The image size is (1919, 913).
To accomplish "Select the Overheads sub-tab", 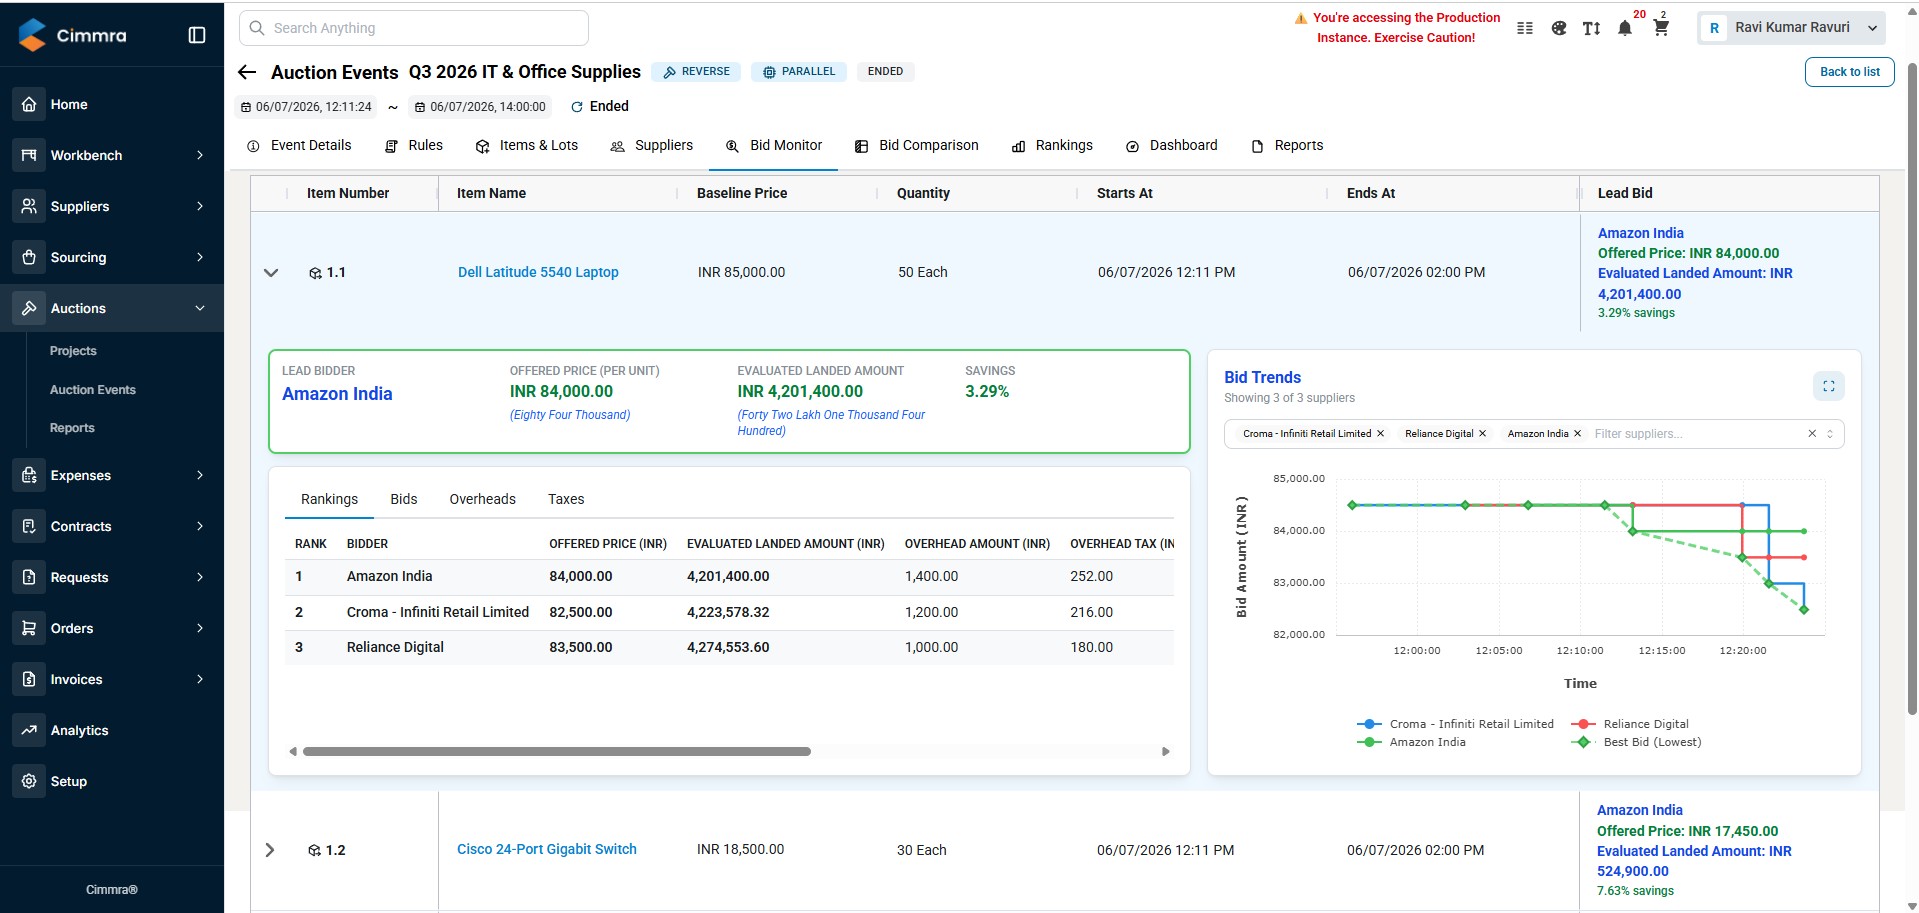I will tap(482, 499).
